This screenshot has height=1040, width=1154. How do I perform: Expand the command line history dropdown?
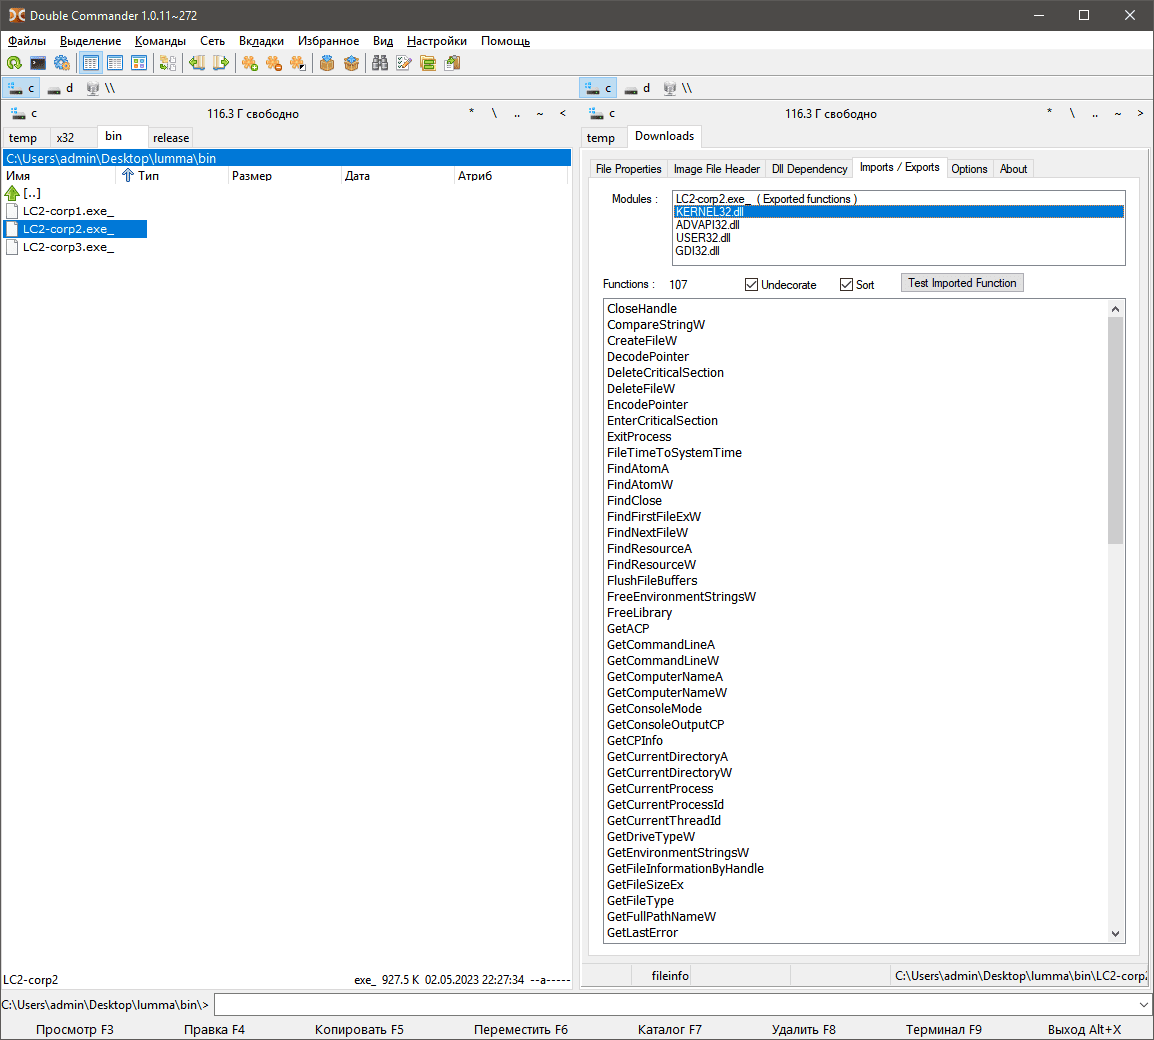click(x=1143, y=1004)
